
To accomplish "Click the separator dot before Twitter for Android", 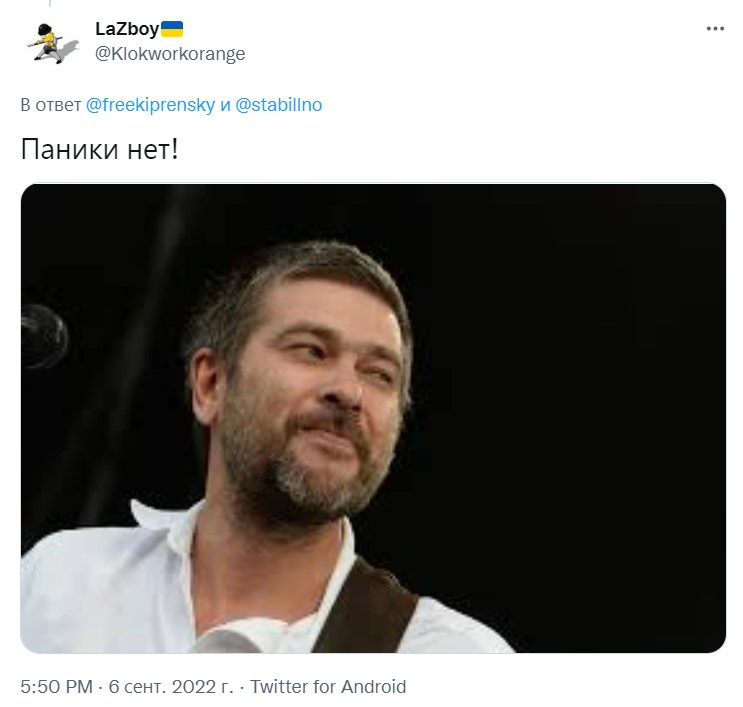I will 242,687.
